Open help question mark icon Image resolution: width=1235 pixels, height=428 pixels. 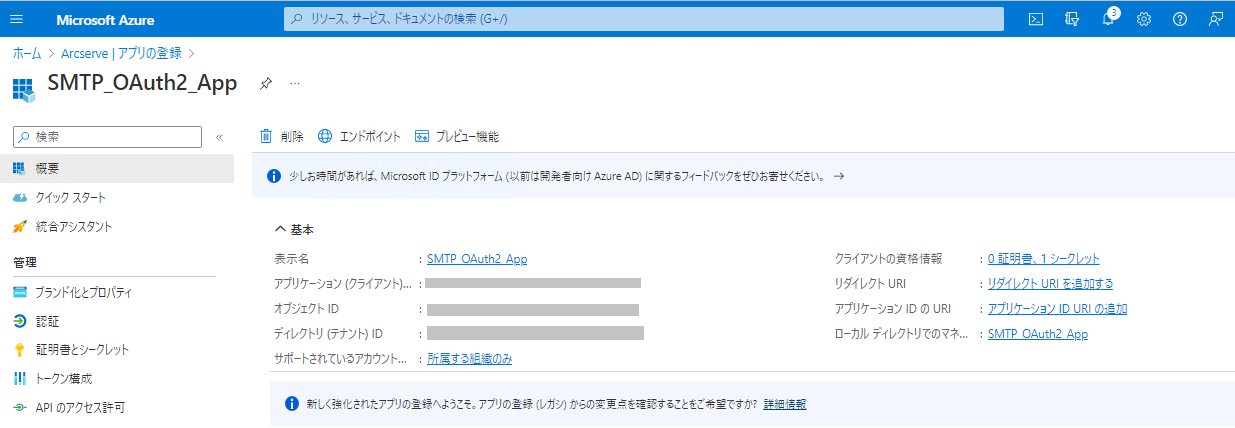[1180, 19]
